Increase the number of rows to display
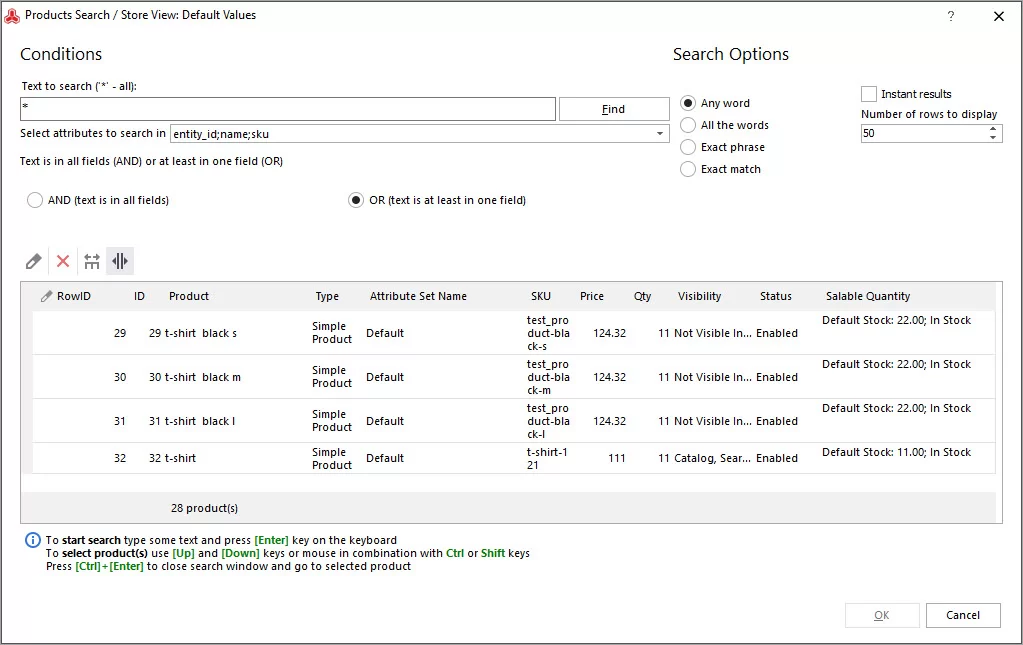The height and width of the screenshot is (645, 1023). 993,129
